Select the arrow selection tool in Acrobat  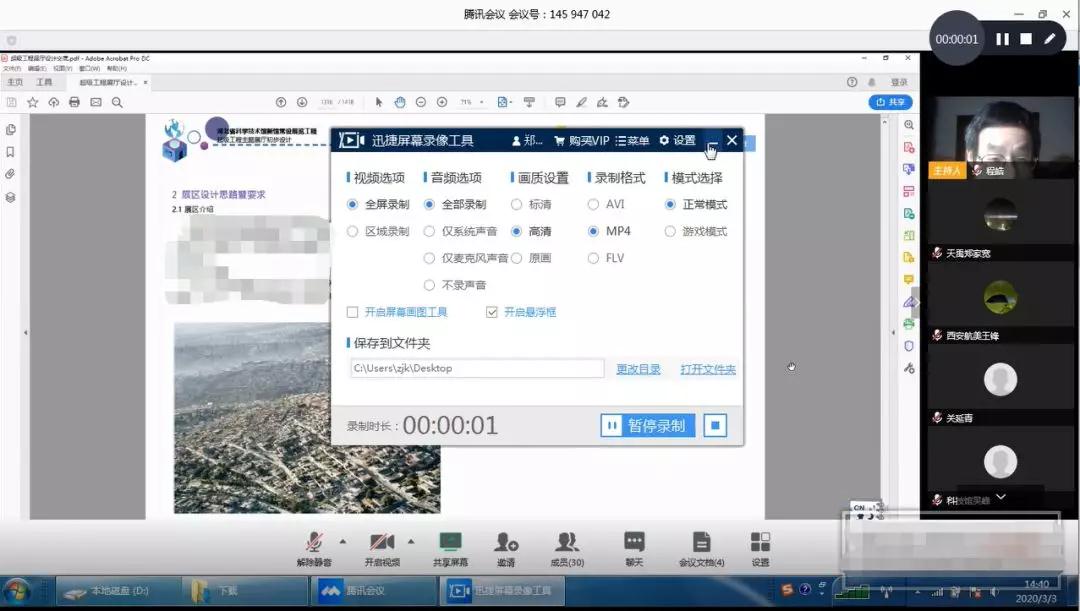tap(378, 103)
